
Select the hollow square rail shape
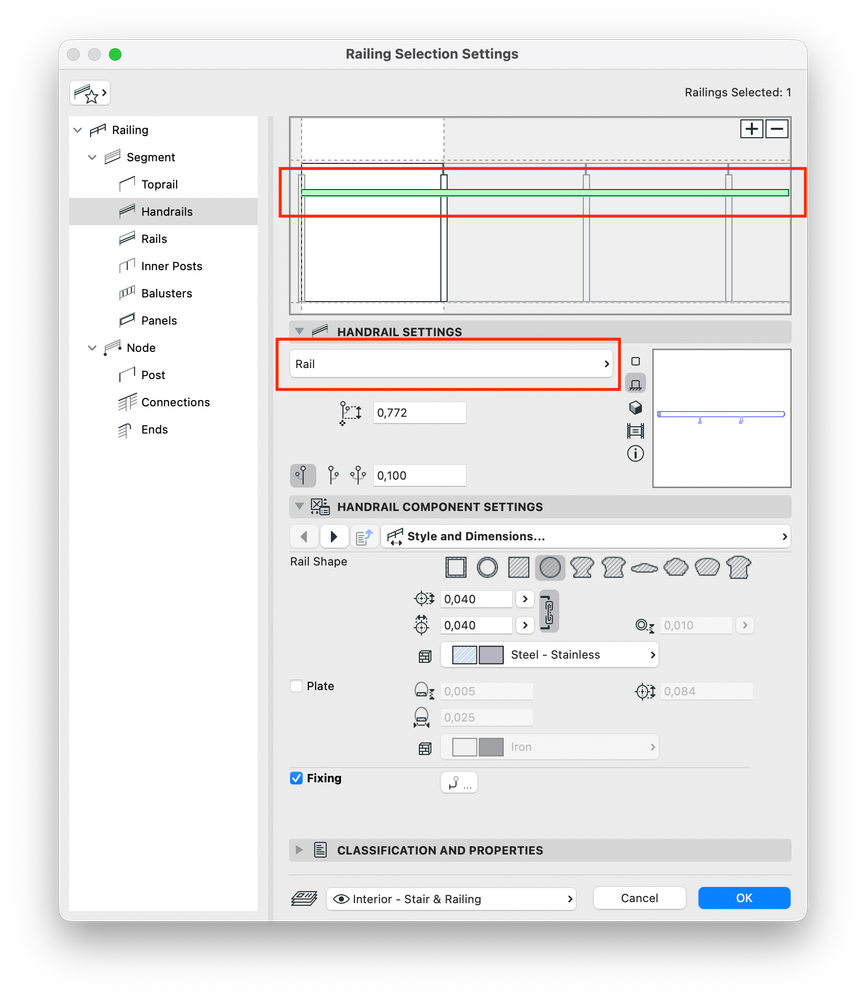(456, 567)
